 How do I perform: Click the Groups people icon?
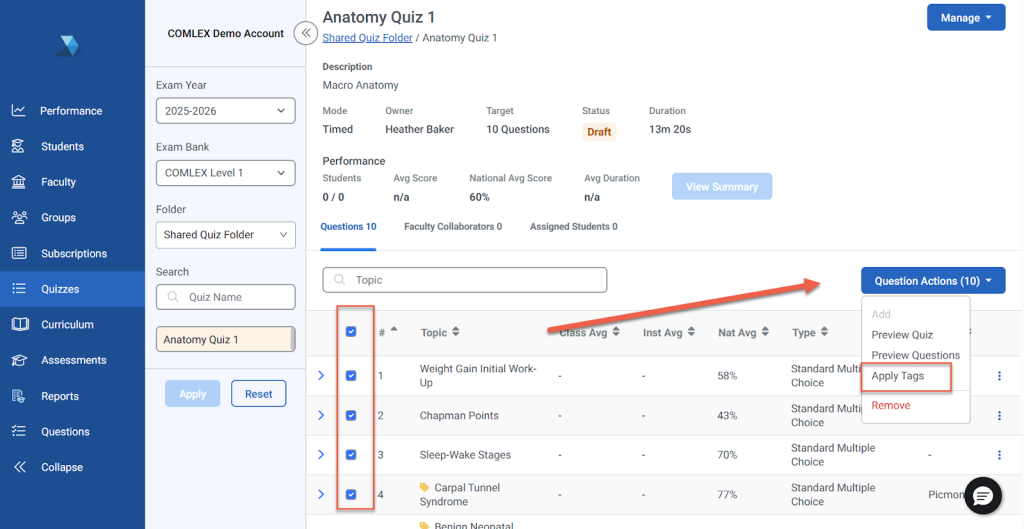coord(19,218)
